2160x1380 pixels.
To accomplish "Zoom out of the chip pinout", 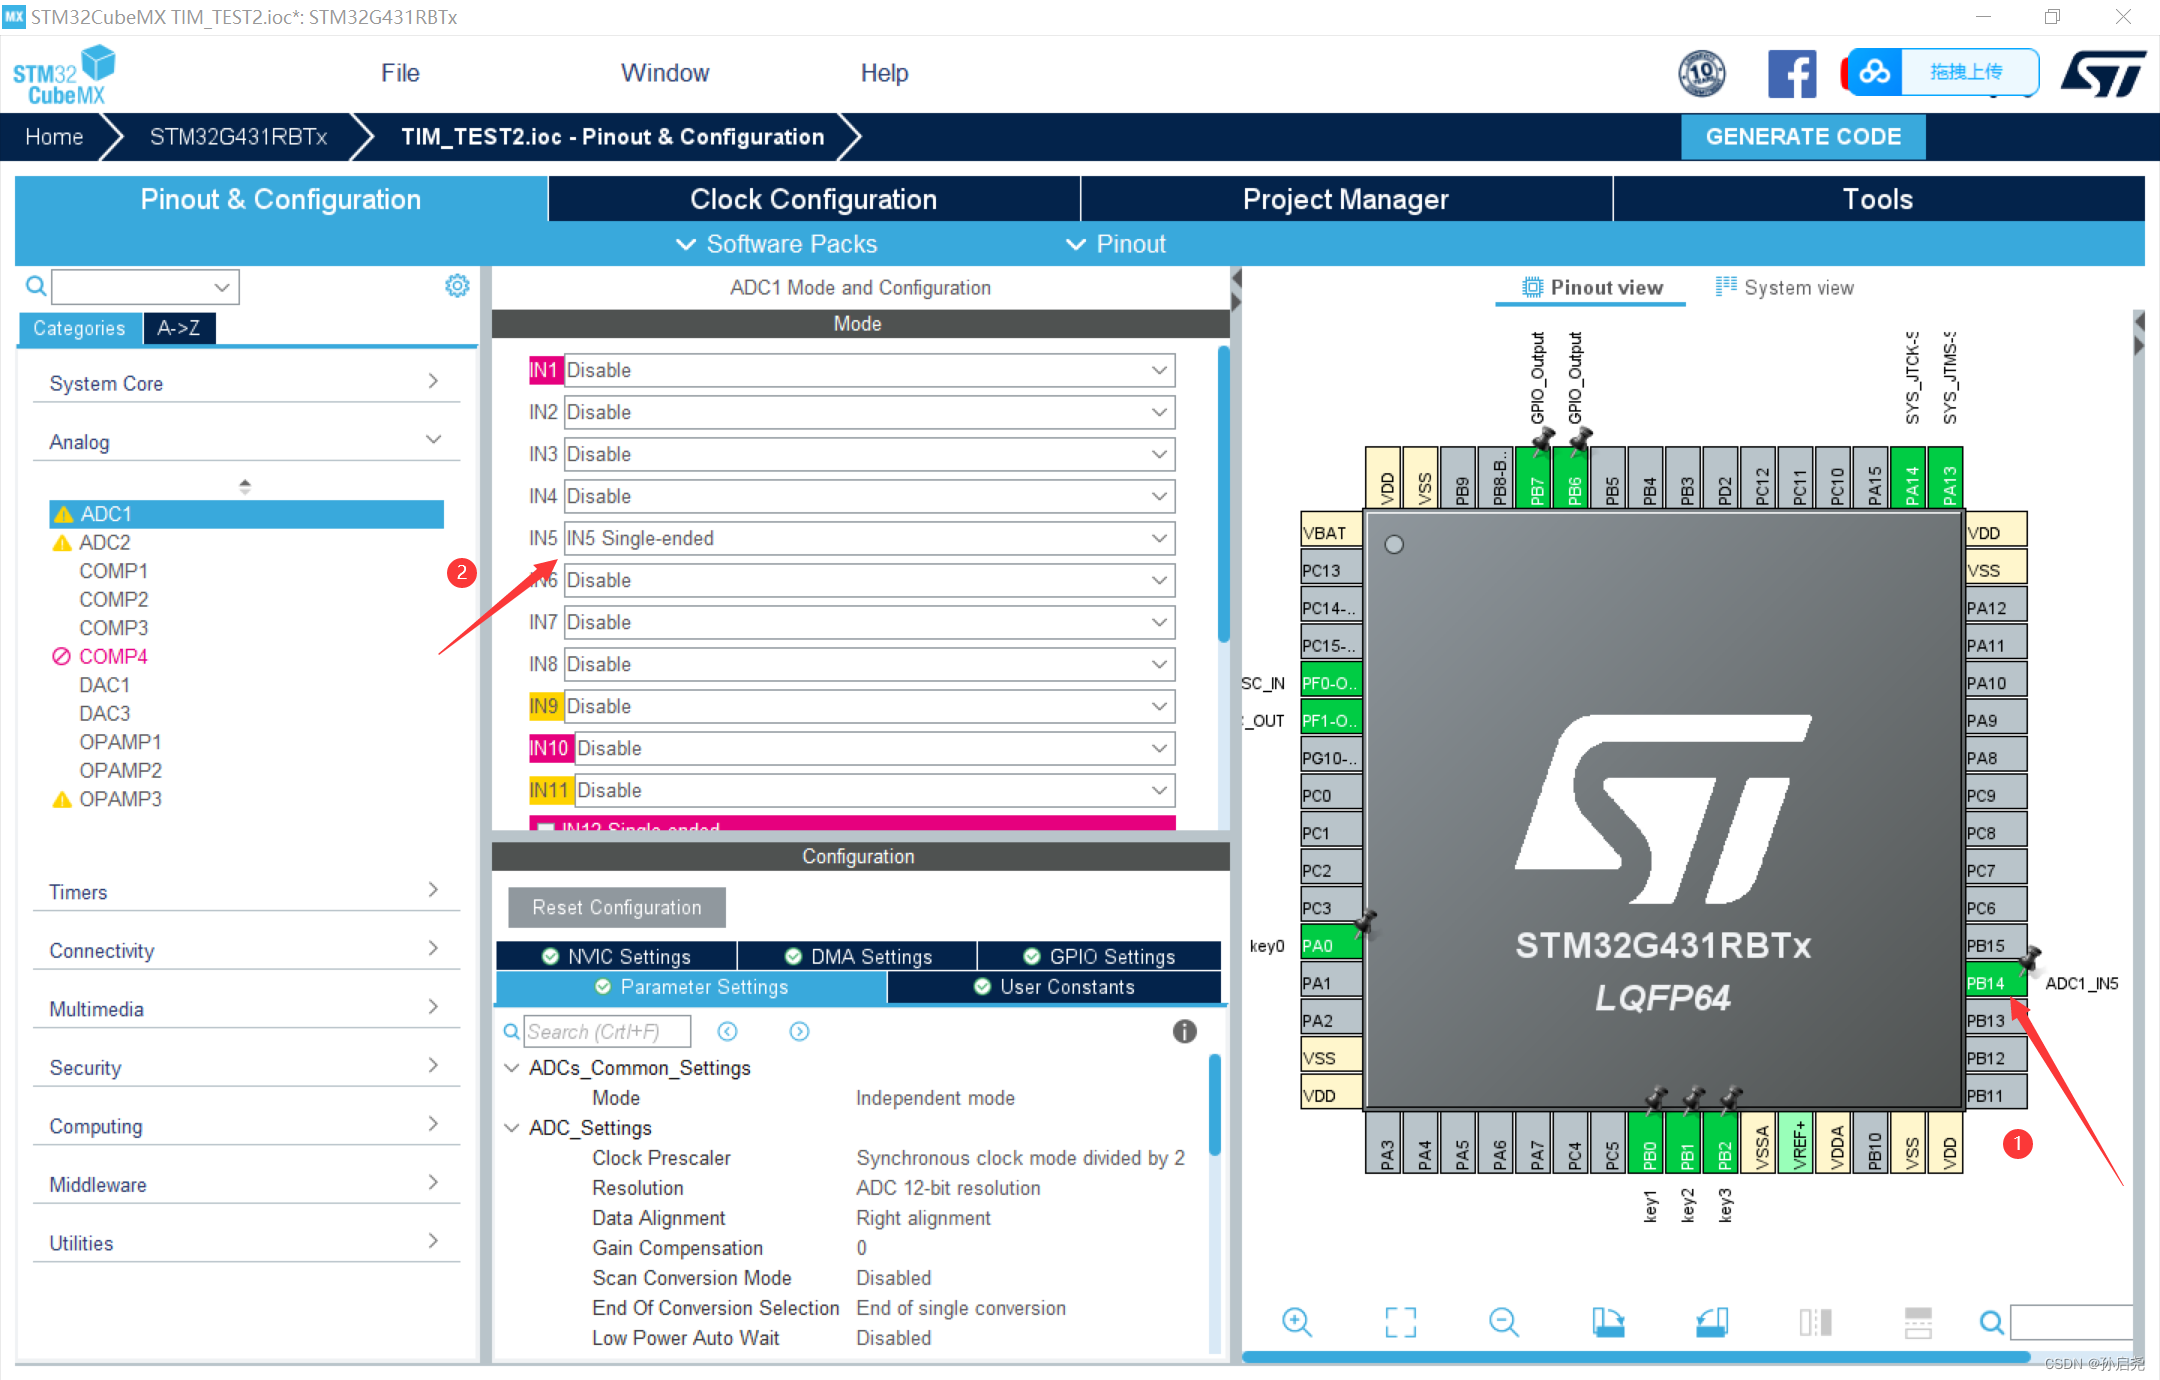I will (1503, 1322).
